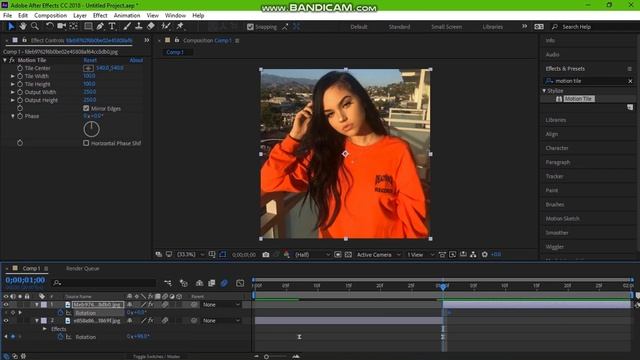Screen dimensions: 640x360
Task: Expand the Output Width property
Action: pos(13,92)
